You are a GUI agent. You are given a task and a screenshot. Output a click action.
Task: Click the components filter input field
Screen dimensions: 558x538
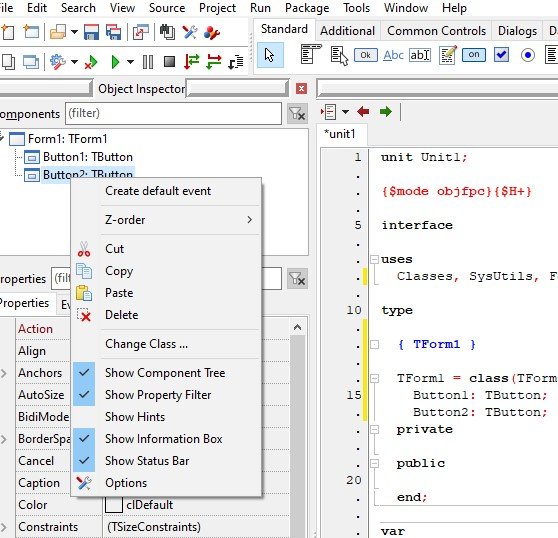click(x=173, y=114)
